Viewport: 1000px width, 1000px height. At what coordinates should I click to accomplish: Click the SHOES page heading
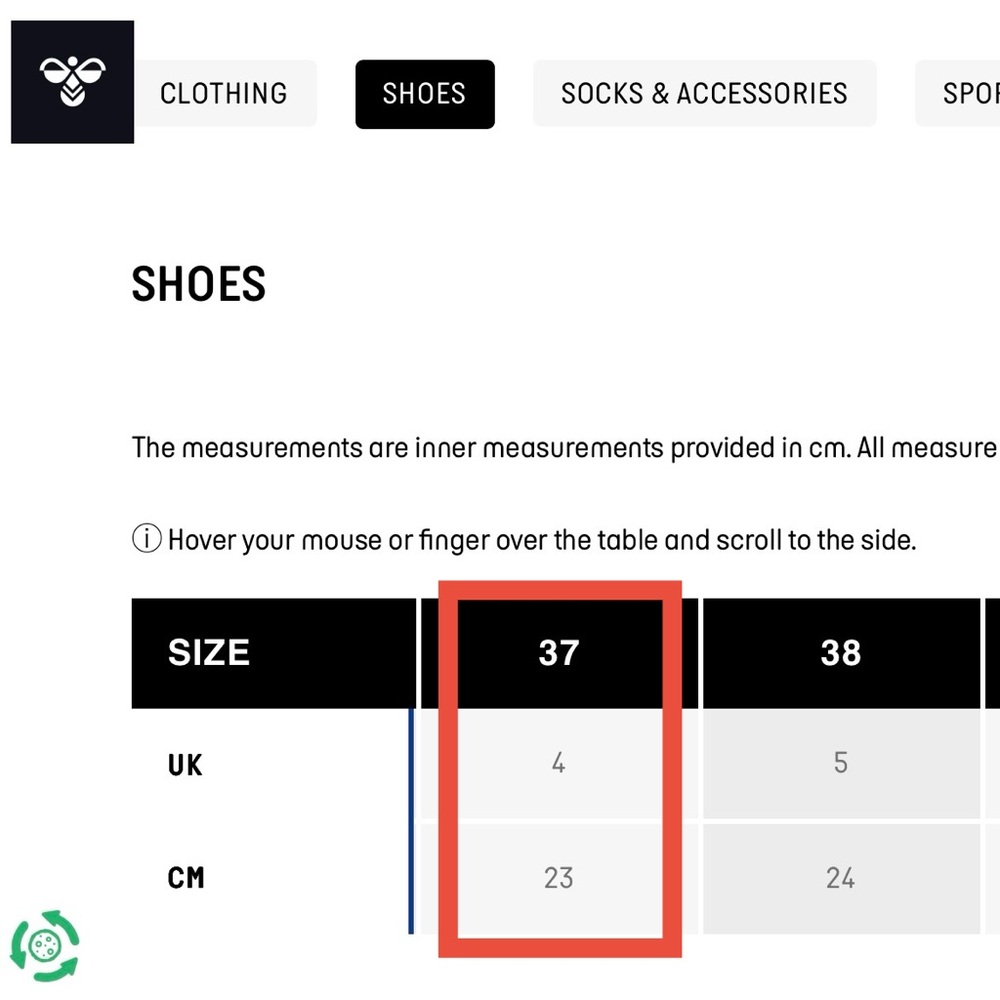[198, 284]
